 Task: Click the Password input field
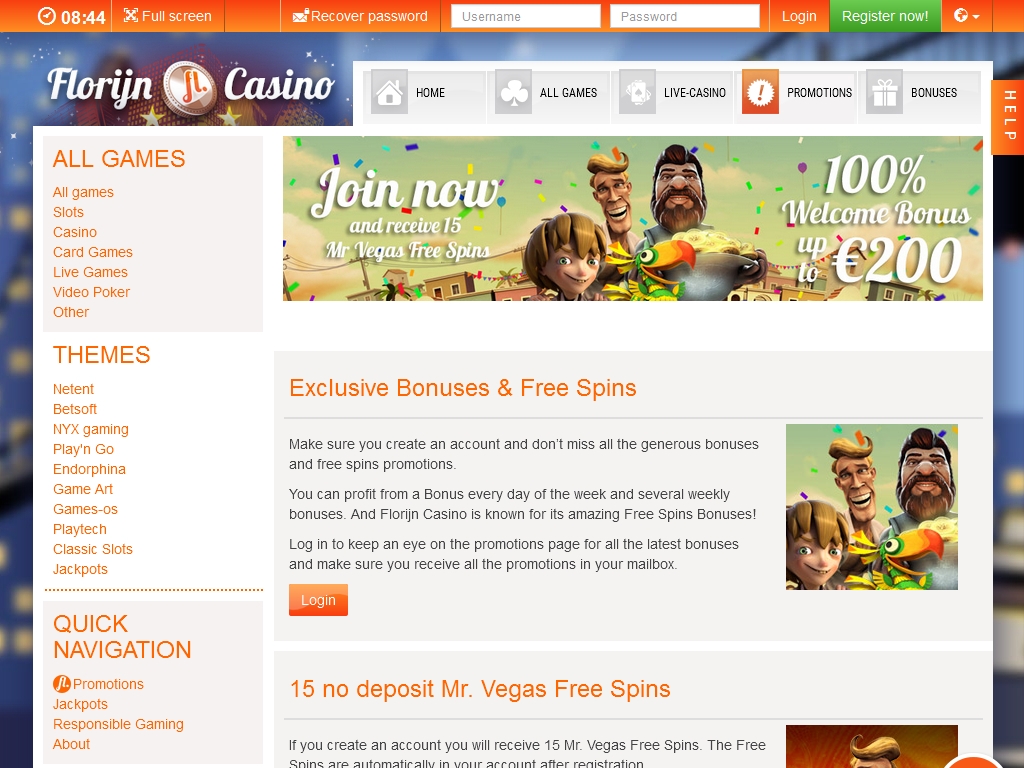pyautogui.click(x=684, y=16)
